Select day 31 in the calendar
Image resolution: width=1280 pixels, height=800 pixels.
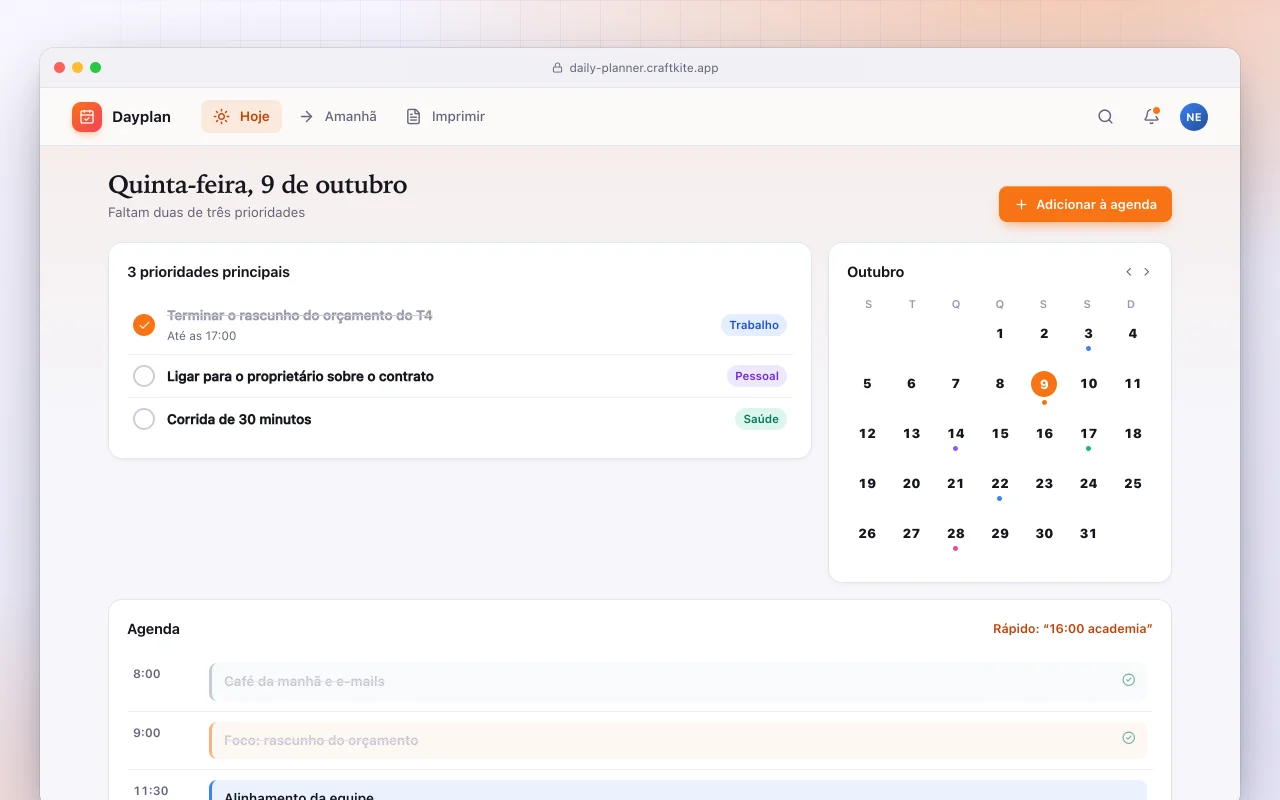click(1088, 534)
